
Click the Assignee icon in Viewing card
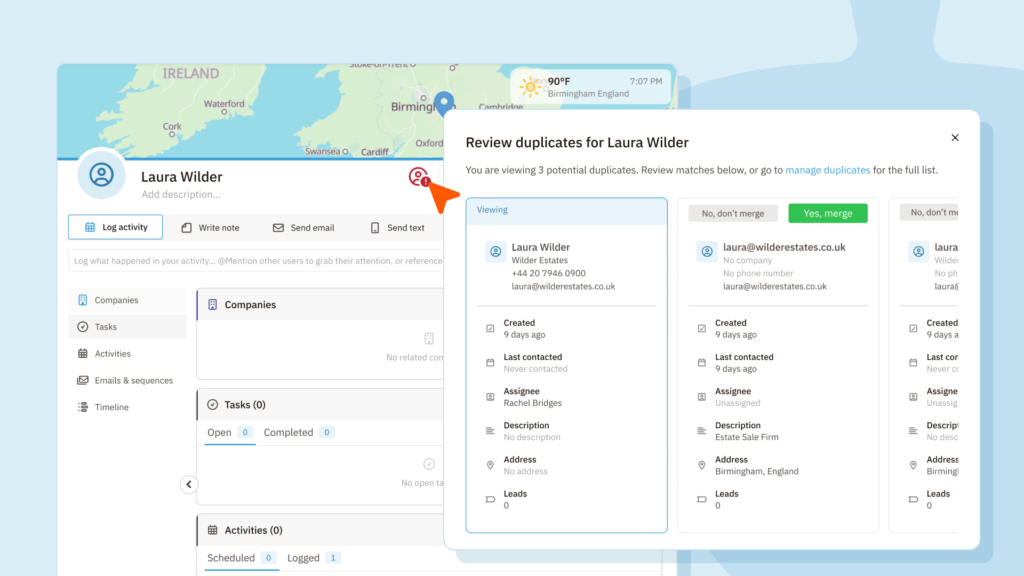[x=490, y=397]
